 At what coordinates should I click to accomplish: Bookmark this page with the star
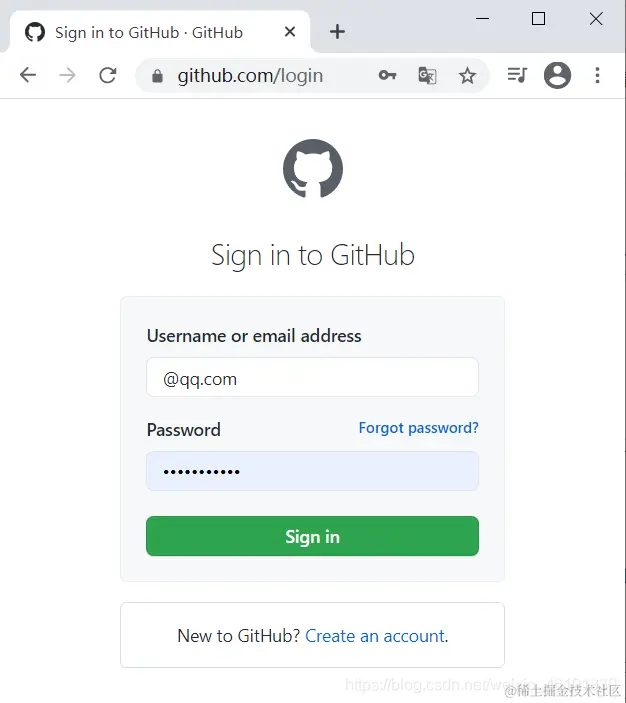(x=467, y=75)
